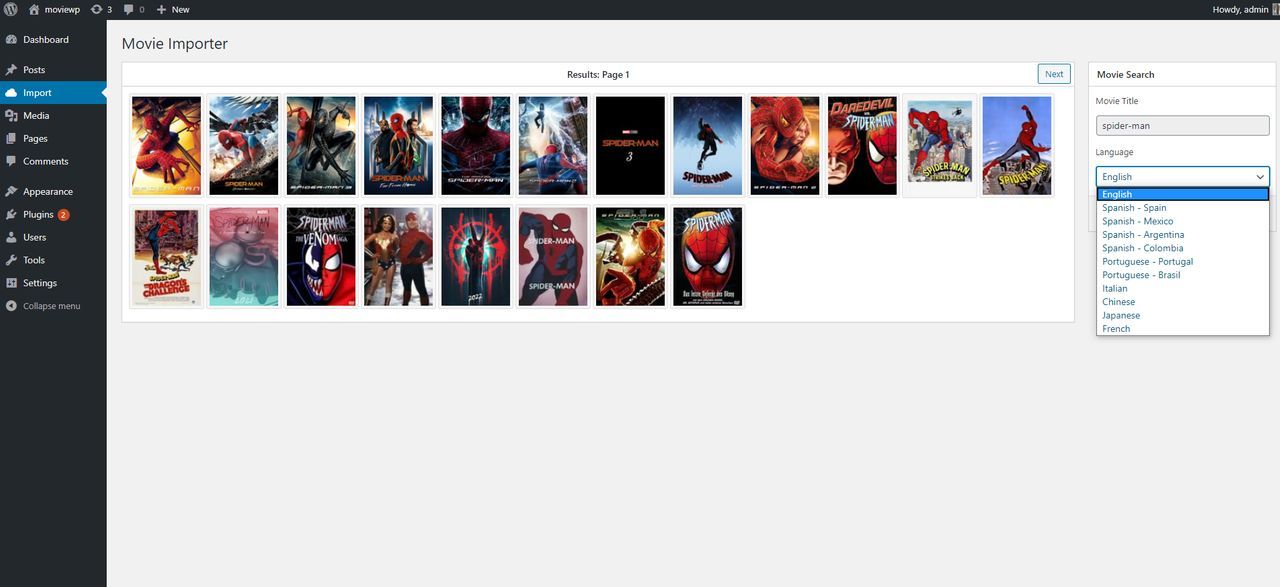Screen dimensions: 1280x587
Task: Select the black Spider-Man 3 Marvel logo poster
Action: coord(630,145)
